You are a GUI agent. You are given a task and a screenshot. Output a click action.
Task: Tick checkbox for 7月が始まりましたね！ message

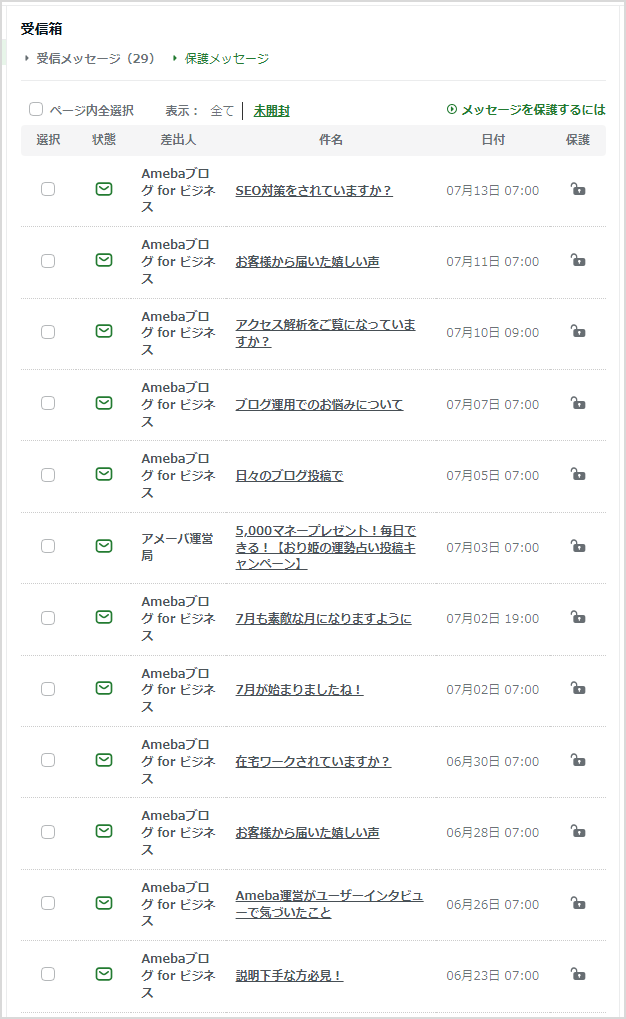tap(48, 689)
